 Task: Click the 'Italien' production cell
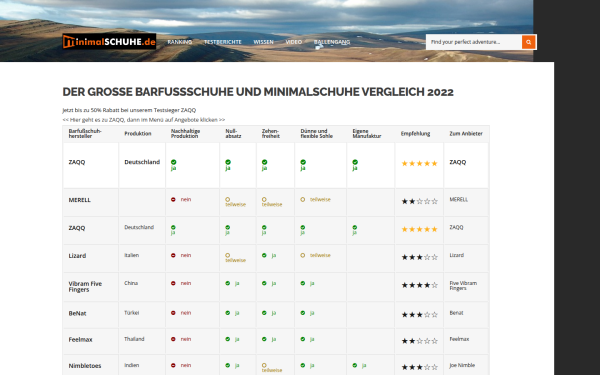point(132,255)
